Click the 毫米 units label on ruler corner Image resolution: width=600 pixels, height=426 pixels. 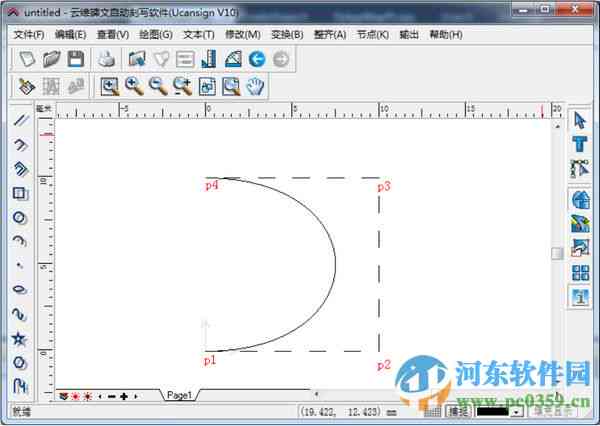tap(44, 109)
